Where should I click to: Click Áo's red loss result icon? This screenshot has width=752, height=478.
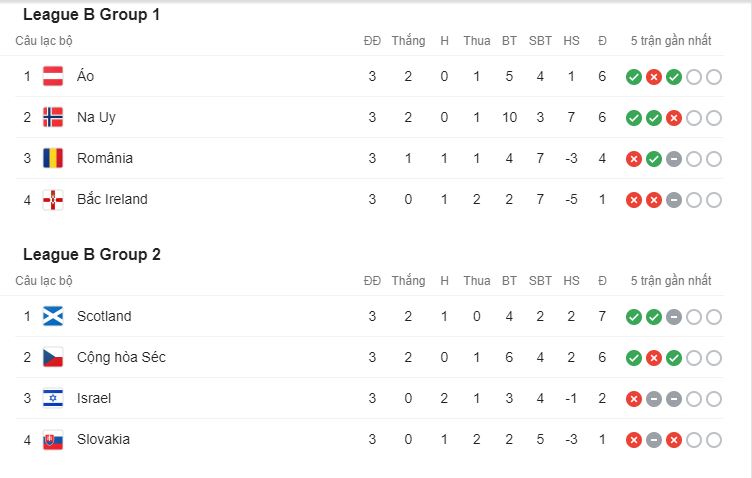(654, 77)
